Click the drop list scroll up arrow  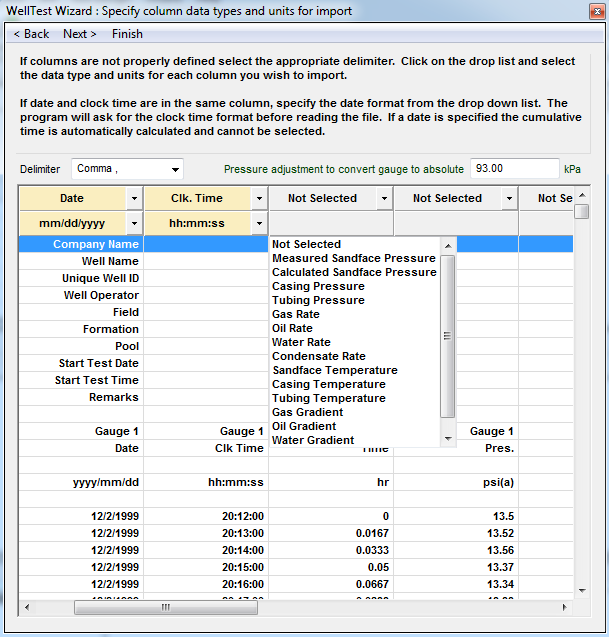(x=448, y=246)
